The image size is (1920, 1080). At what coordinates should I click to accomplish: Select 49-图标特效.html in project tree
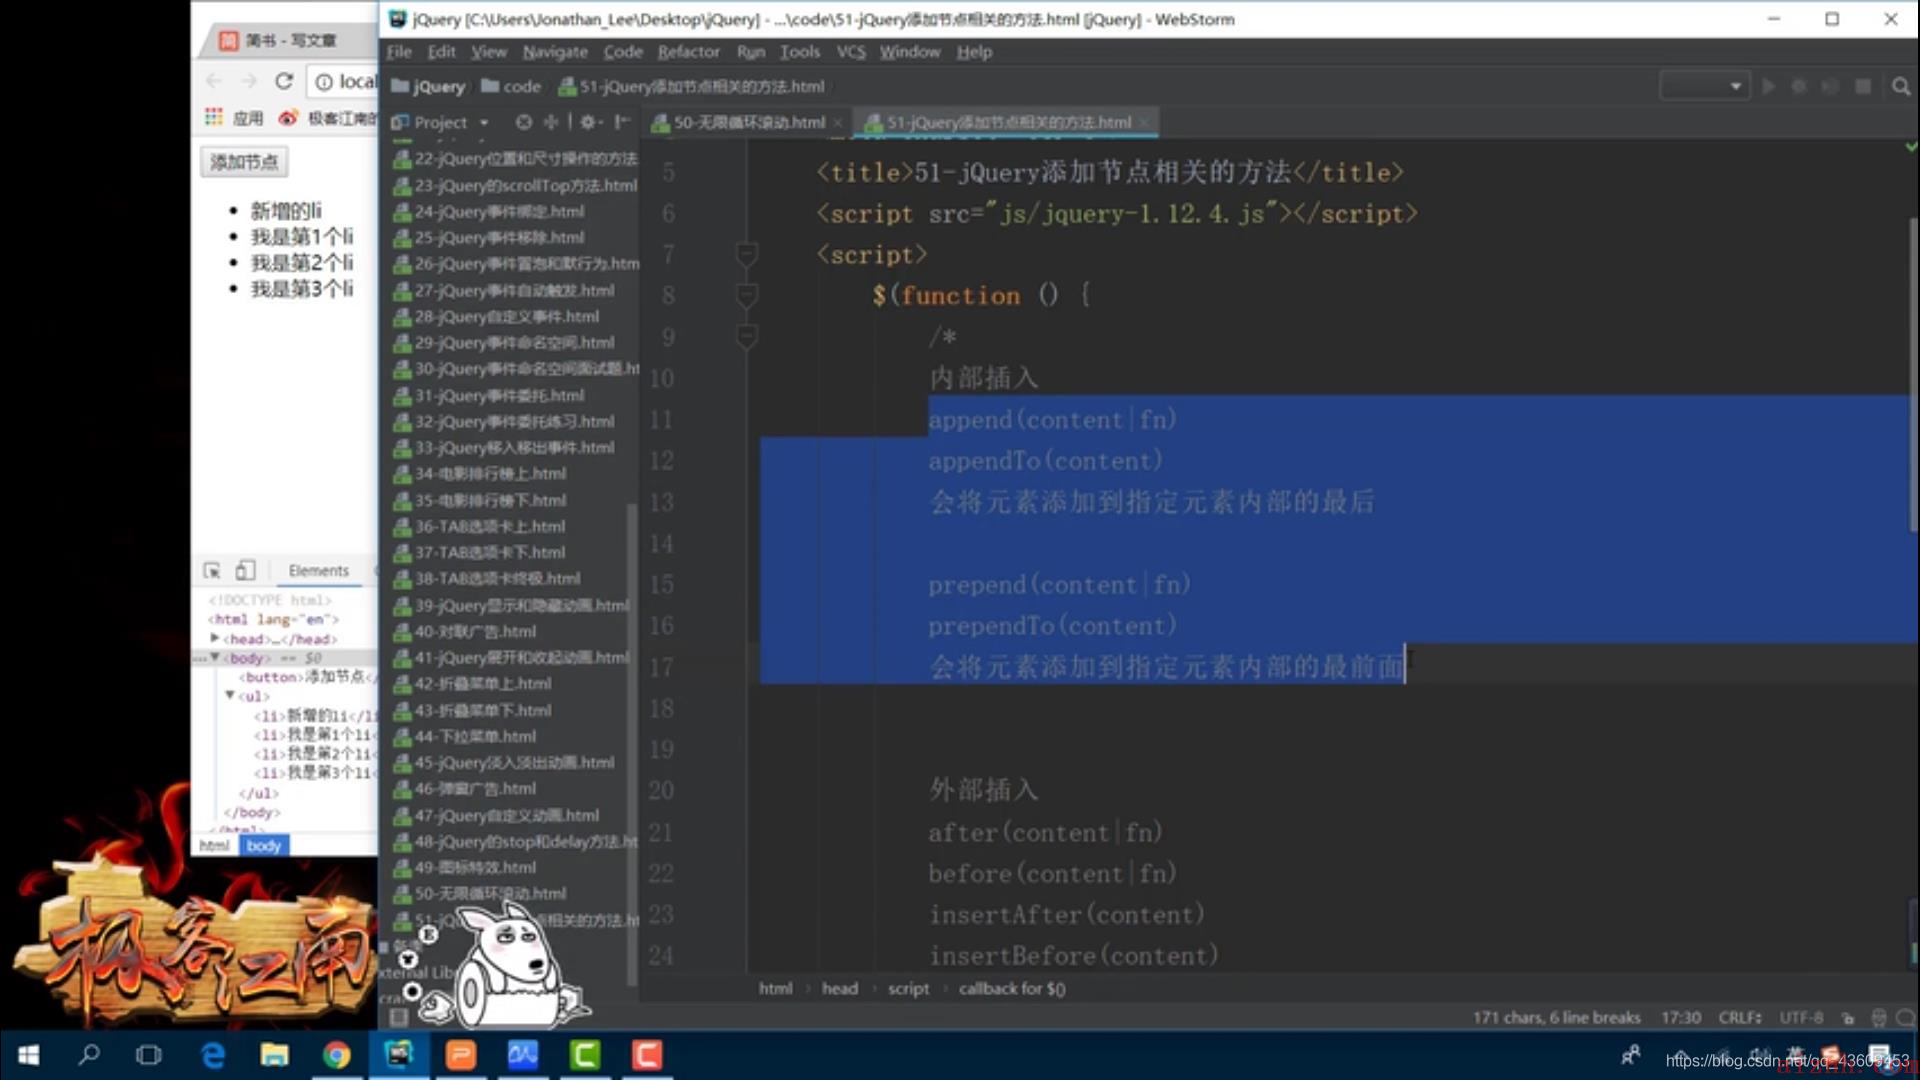click(465, 868)
